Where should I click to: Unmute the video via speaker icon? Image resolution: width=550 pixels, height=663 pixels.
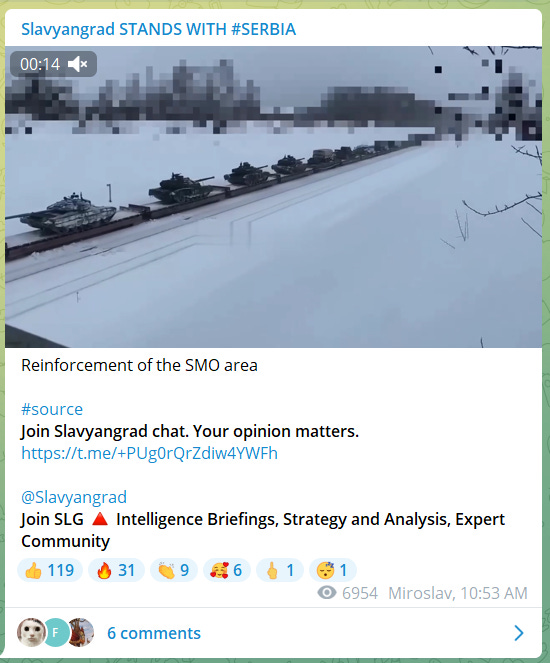77,64
